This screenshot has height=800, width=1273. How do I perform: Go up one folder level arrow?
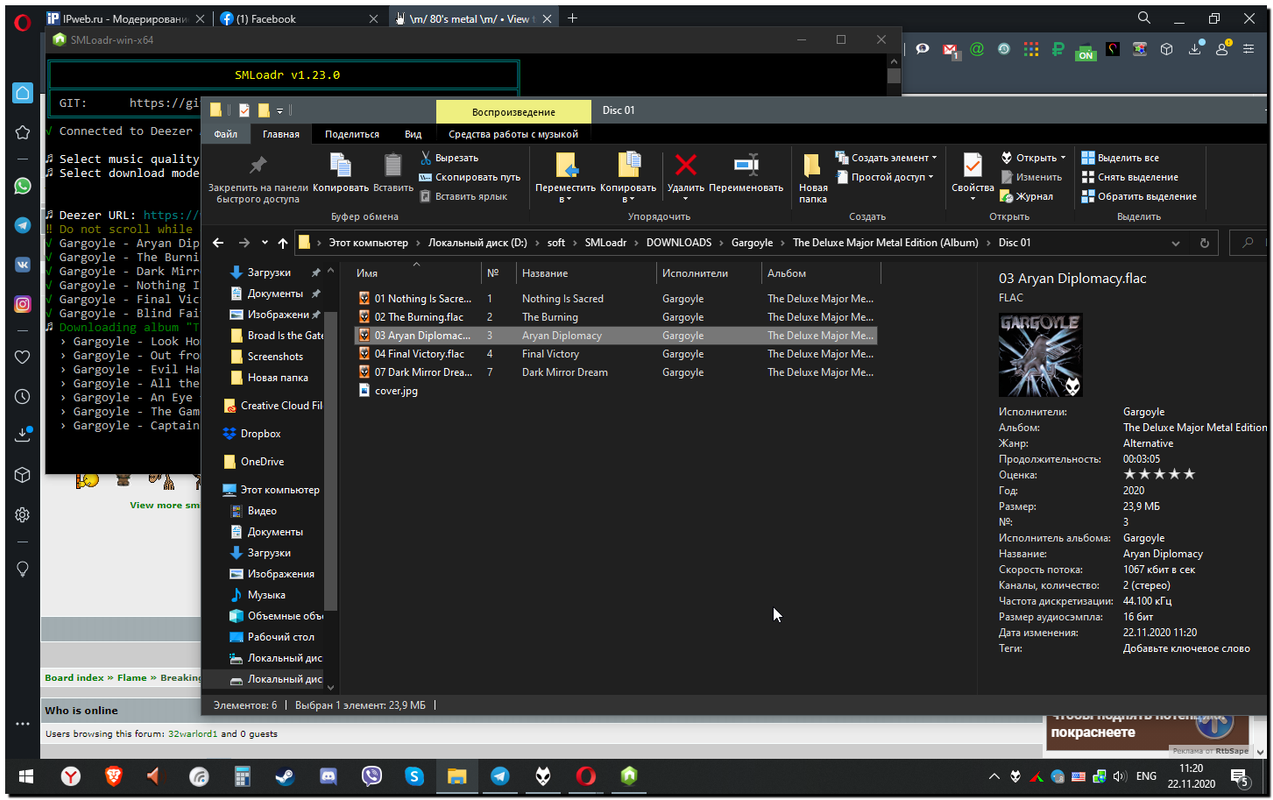point(282,242)
